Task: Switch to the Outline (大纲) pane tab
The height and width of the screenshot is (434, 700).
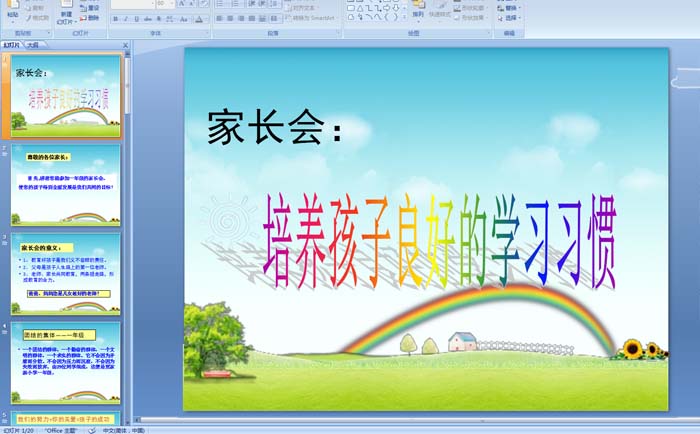Action: point(33,45)
